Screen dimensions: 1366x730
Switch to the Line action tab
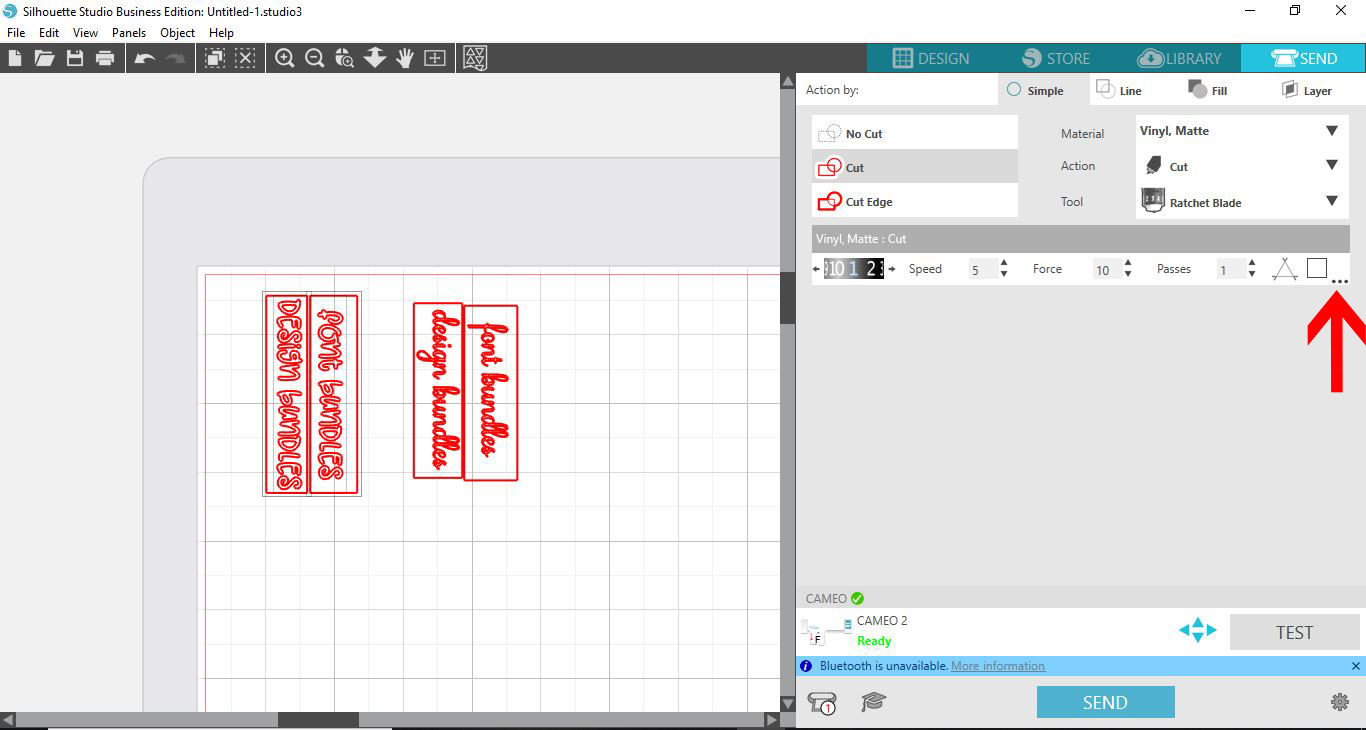pos(1119,90)
